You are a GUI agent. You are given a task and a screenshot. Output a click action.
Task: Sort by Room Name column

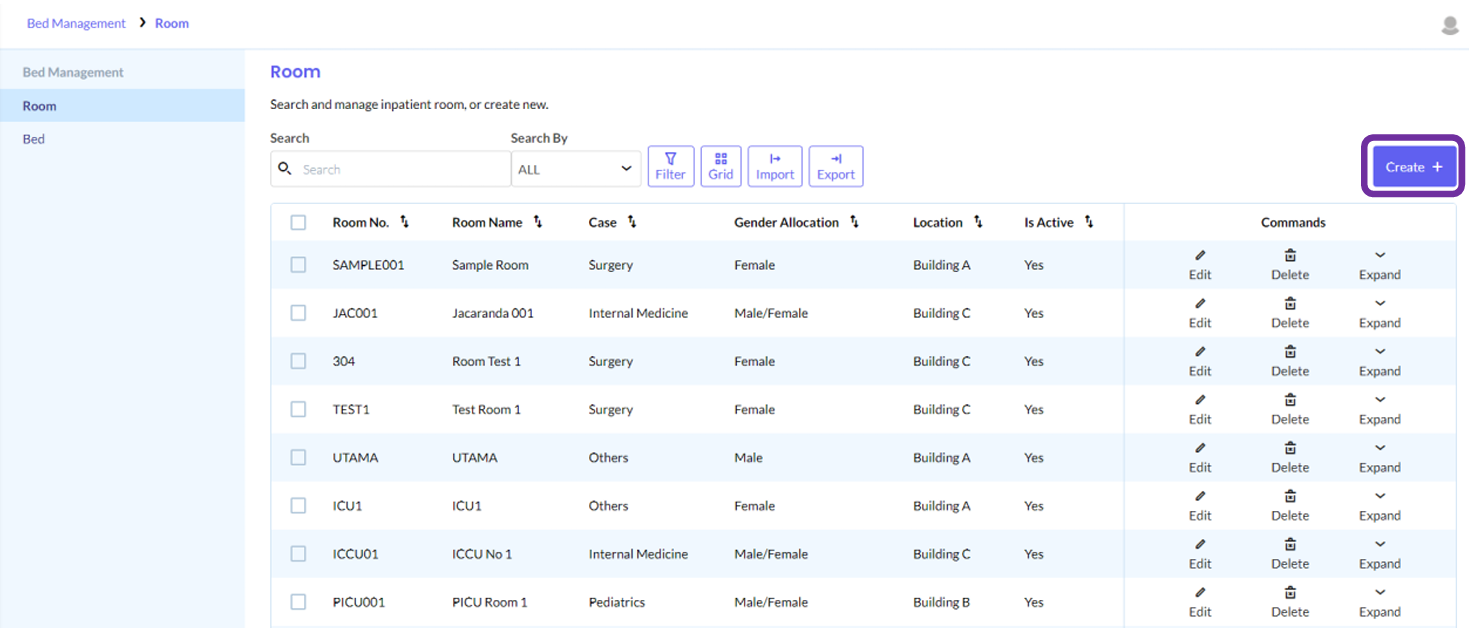538,222
